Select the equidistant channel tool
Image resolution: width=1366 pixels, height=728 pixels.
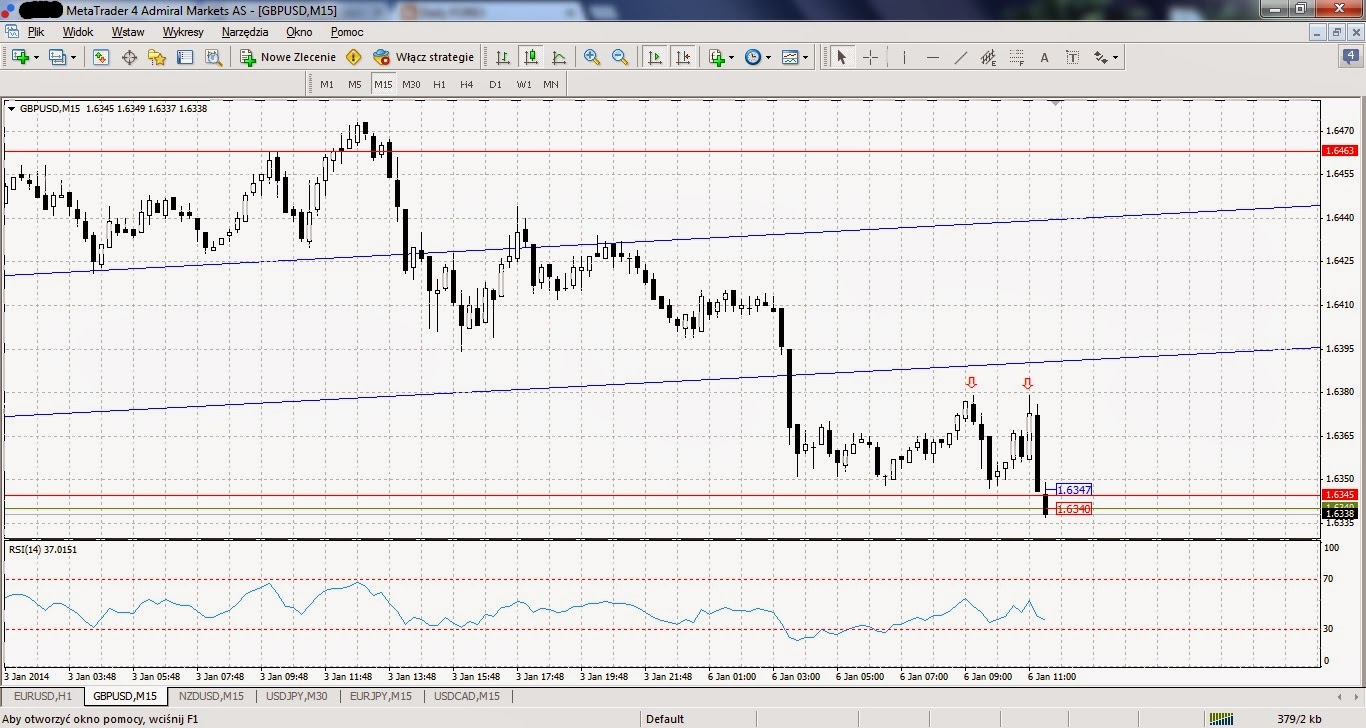(x=989, y=57)
